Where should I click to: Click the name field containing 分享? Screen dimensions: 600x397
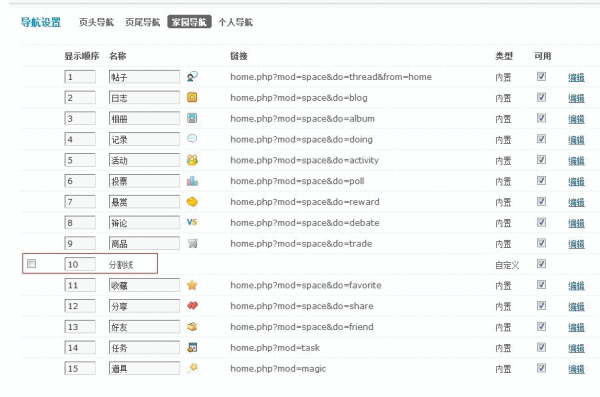144,306
